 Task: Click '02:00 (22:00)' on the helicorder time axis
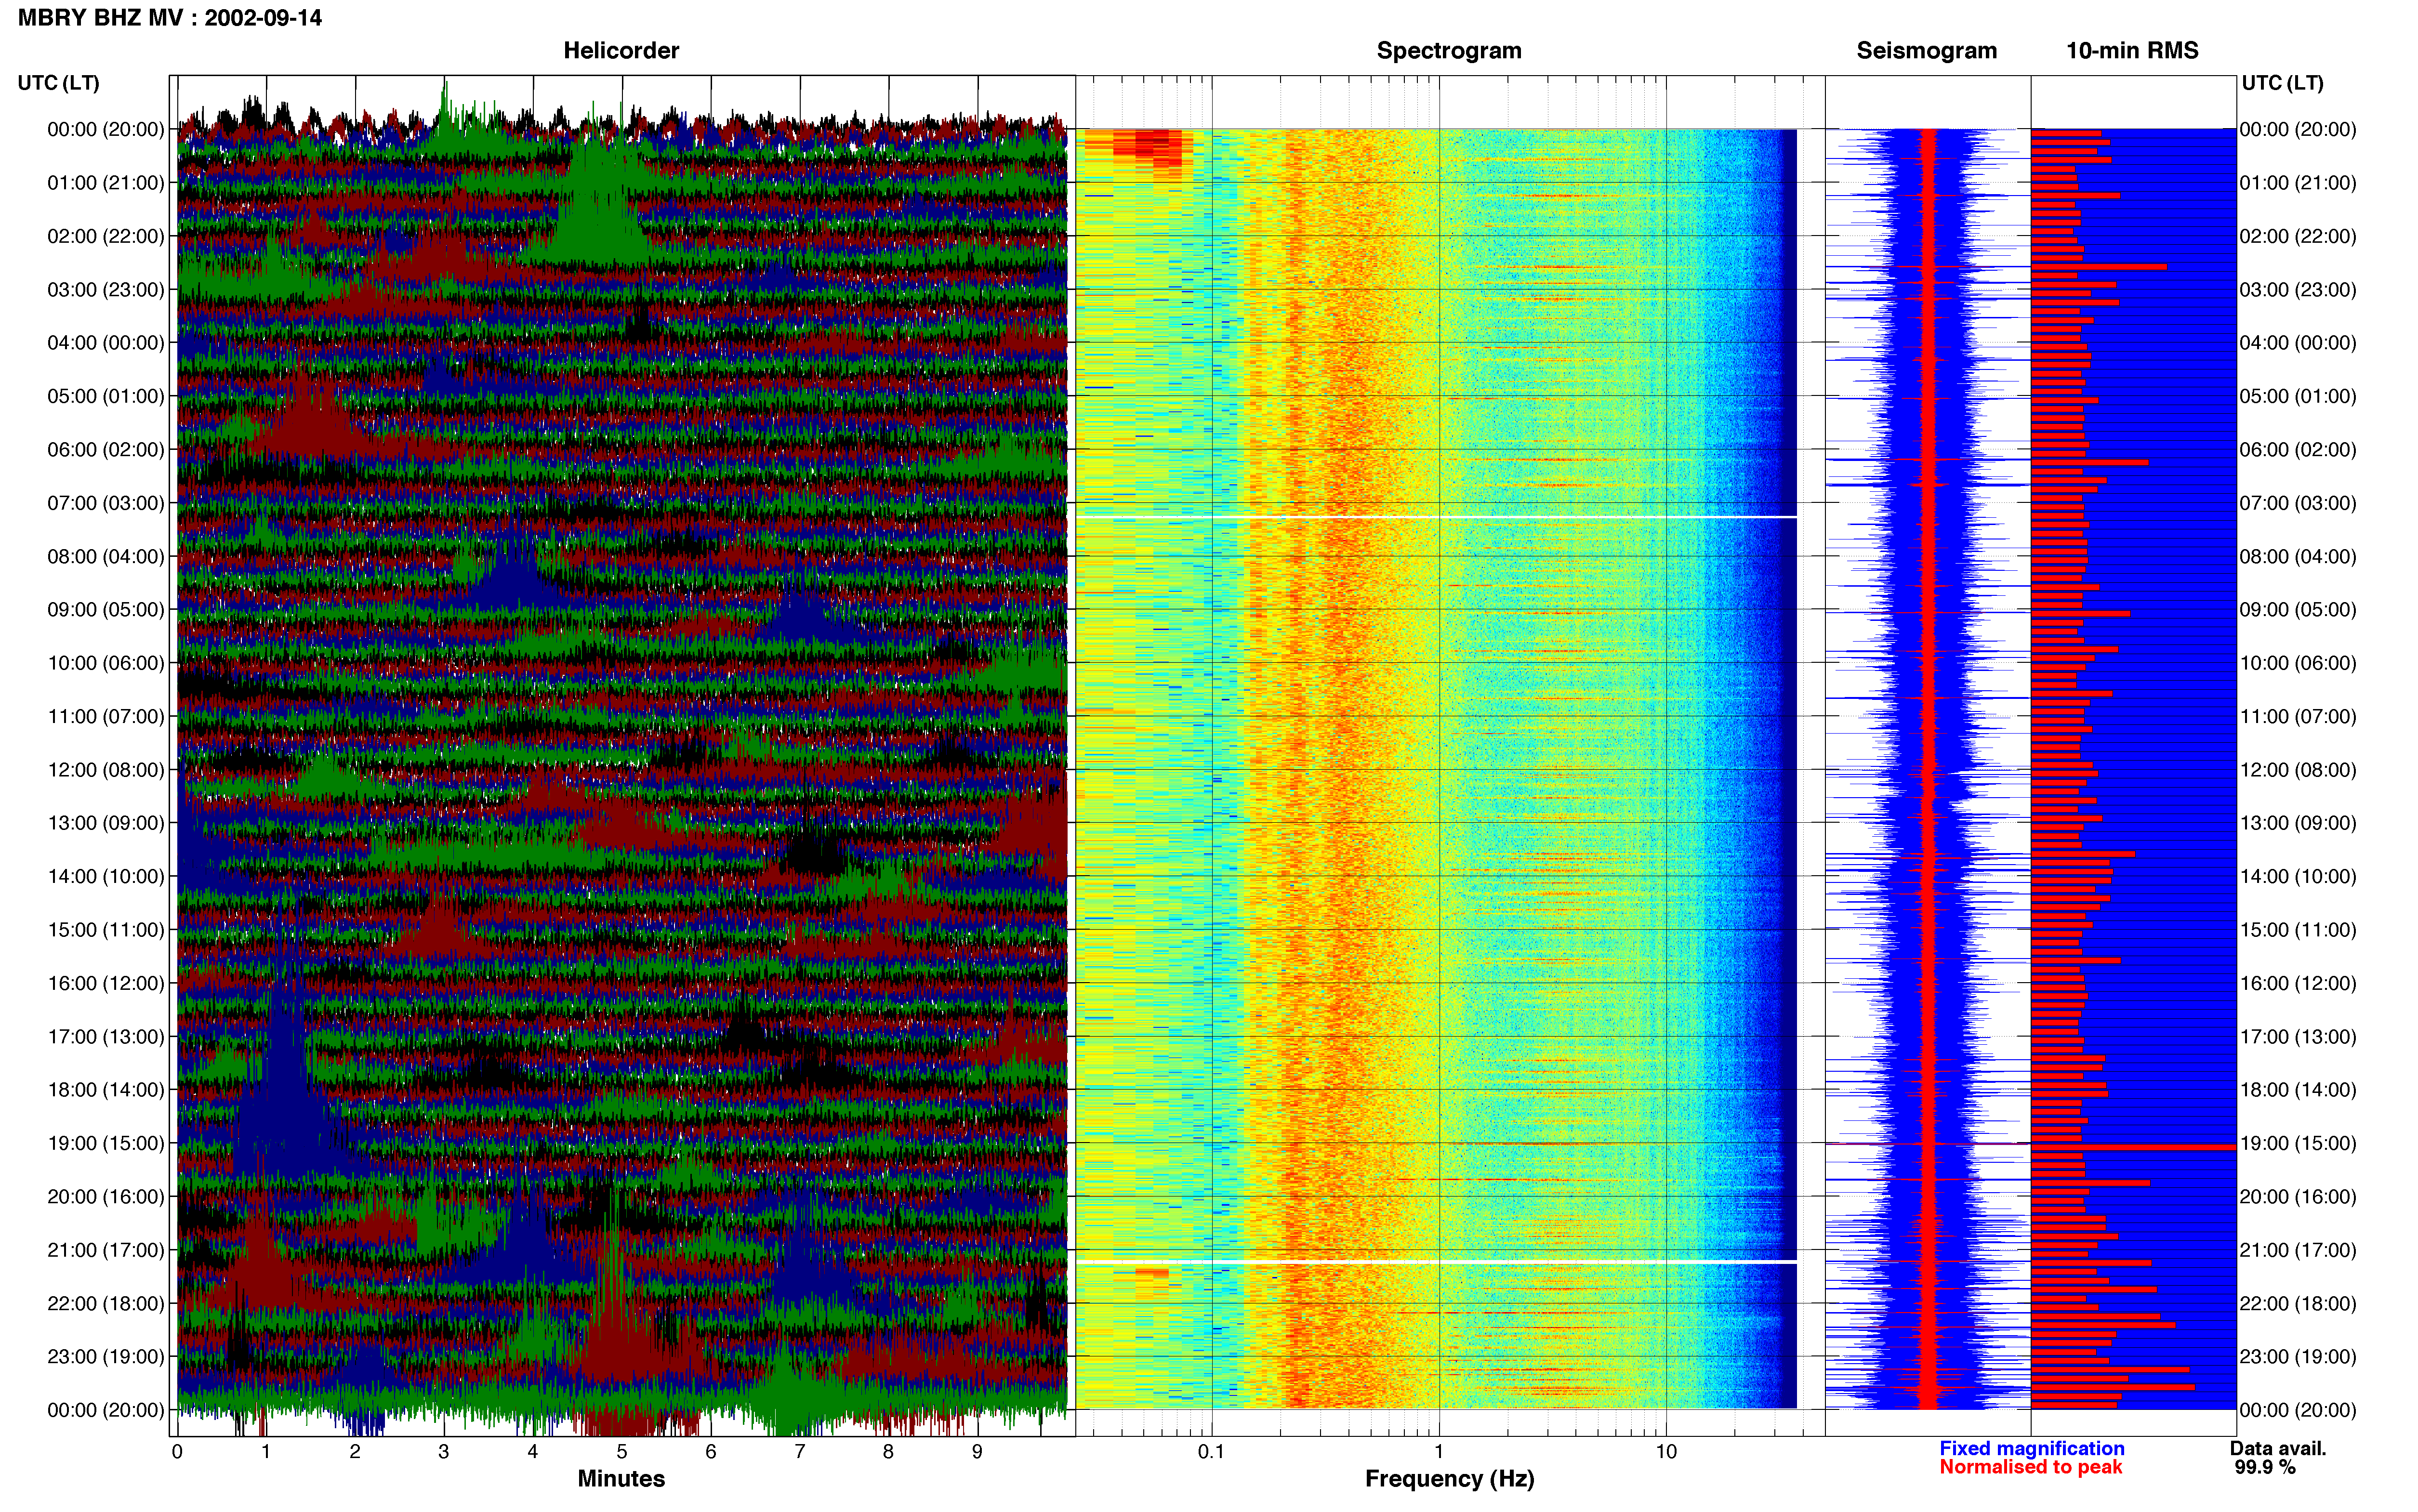(106, 236)
